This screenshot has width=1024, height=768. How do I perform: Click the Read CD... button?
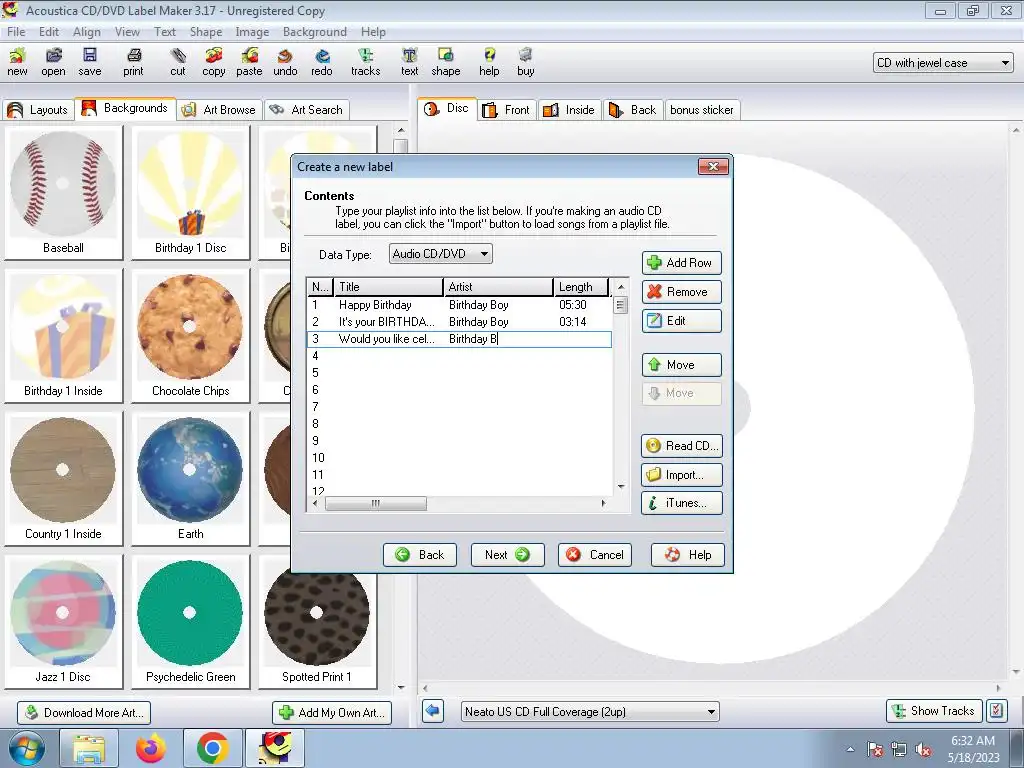click(x=681, y=446)
